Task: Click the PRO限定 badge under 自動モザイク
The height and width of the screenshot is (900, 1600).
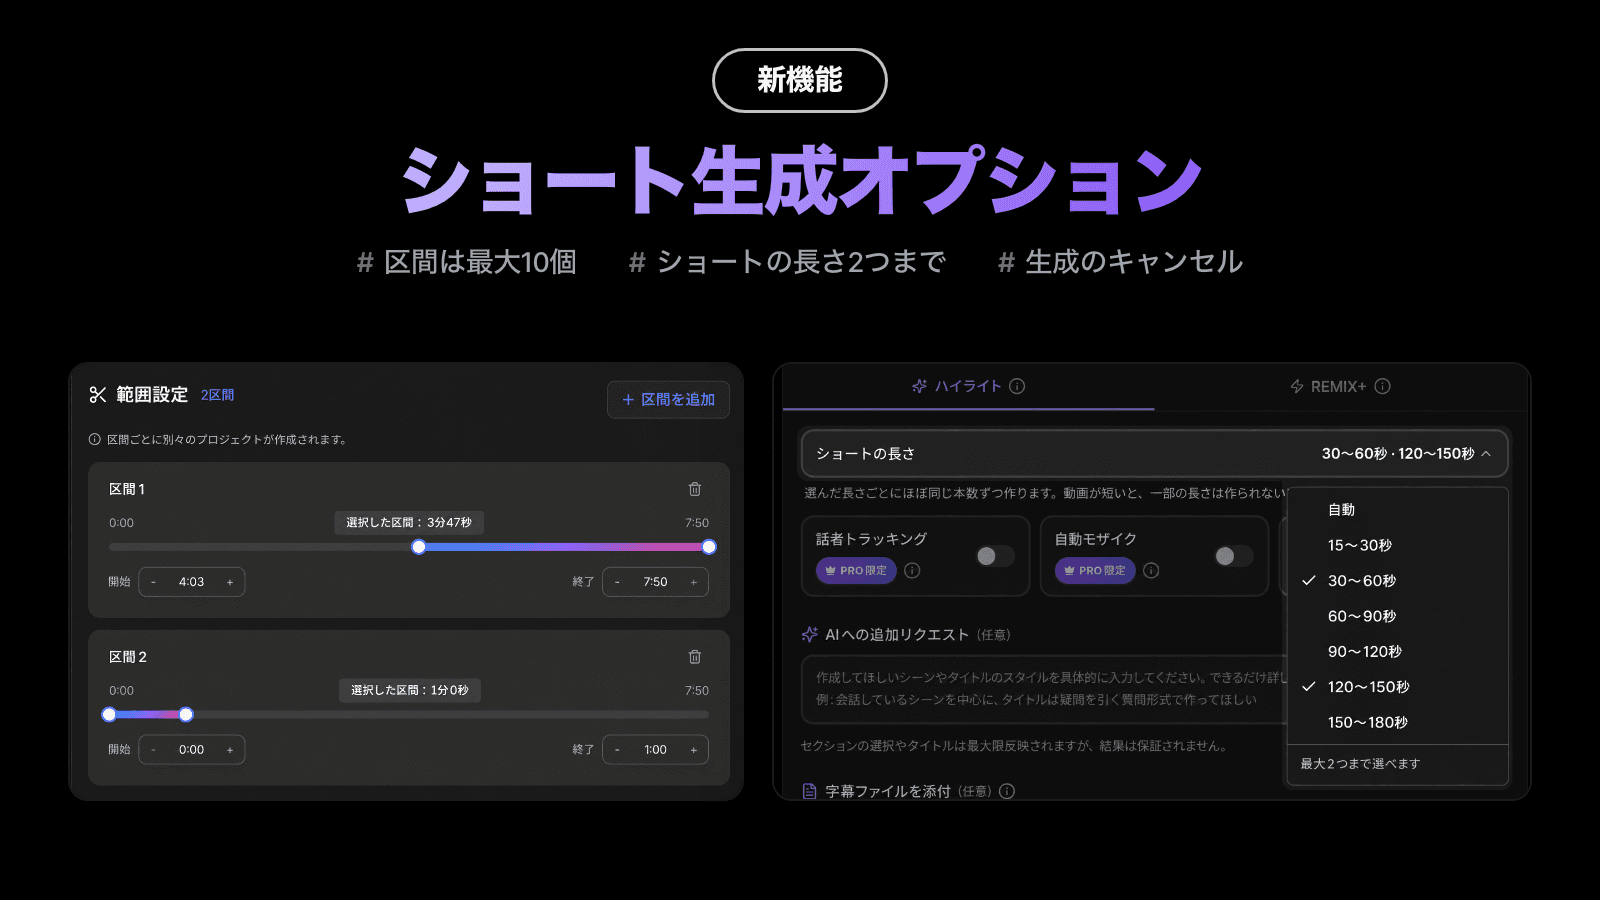Action: (x=1095, y=570)
